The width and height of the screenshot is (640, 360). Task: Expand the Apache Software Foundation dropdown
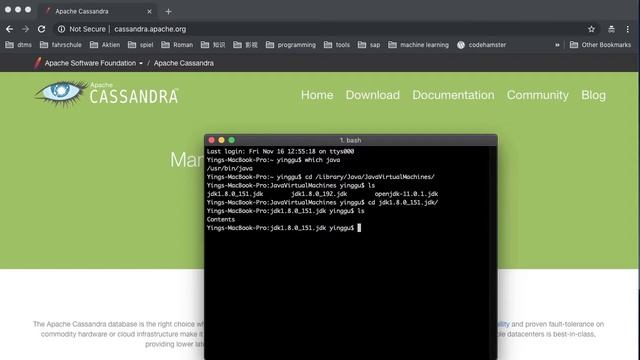point(94,63)
